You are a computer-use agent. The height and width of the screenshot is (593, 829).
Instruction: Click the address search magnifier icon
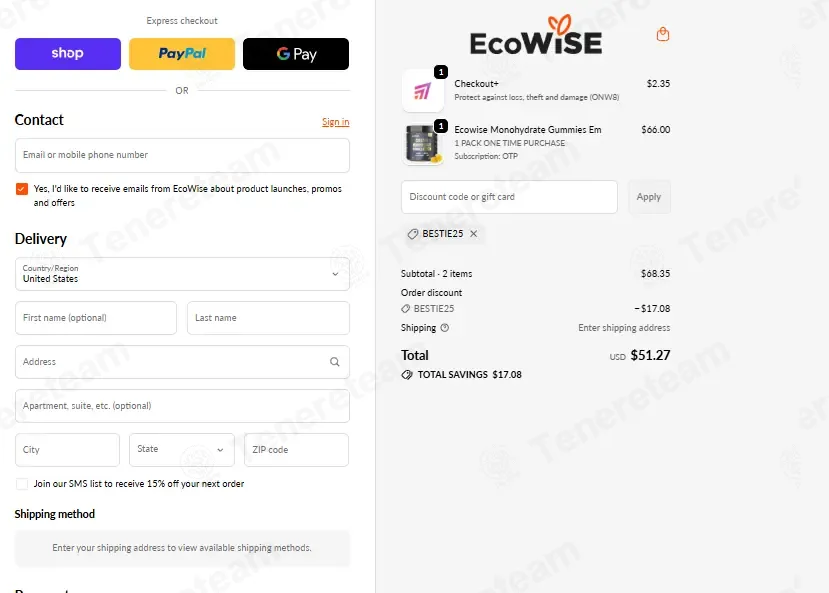coord(335,362)
